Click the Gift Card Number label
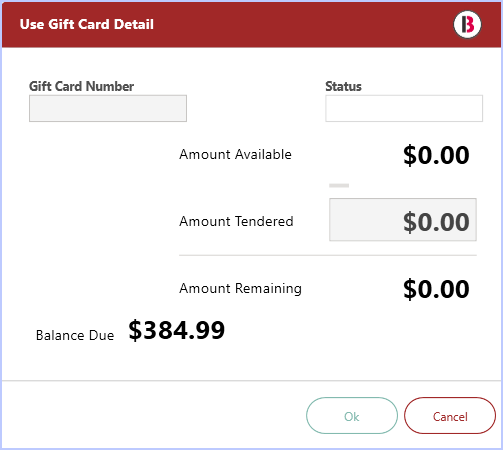The width and height of the screenshot is (503, 450). 81,86
